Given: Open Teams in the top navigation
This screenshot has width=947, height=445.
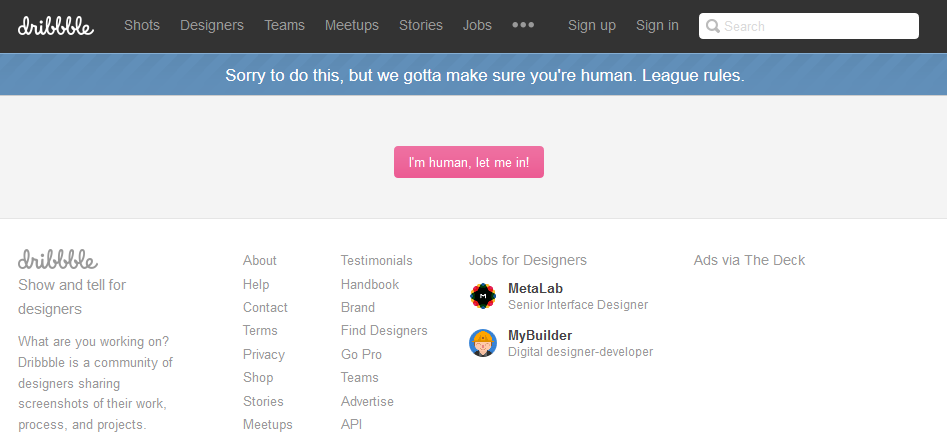Looking at the screenshot, I should click(285, 25).
